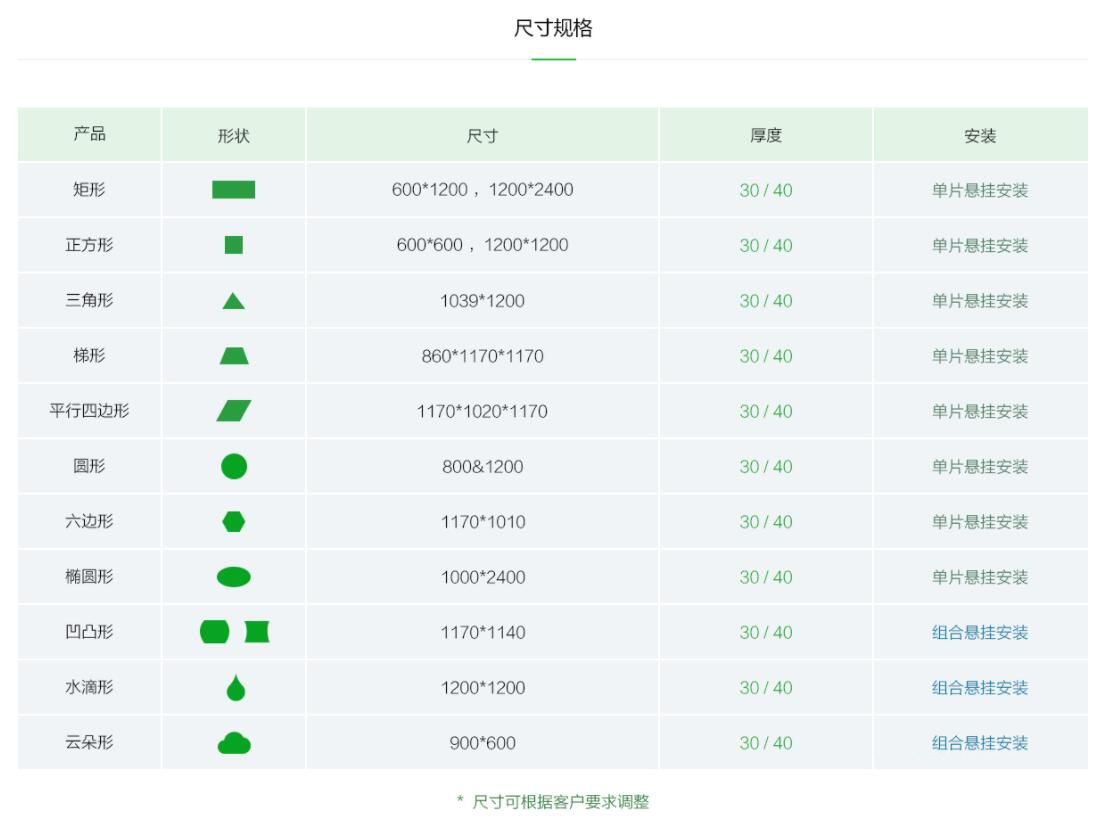The height and width of the screenshot is (824, 1104).
Task: Click the green square shape icon
Action: pos(233,245)
